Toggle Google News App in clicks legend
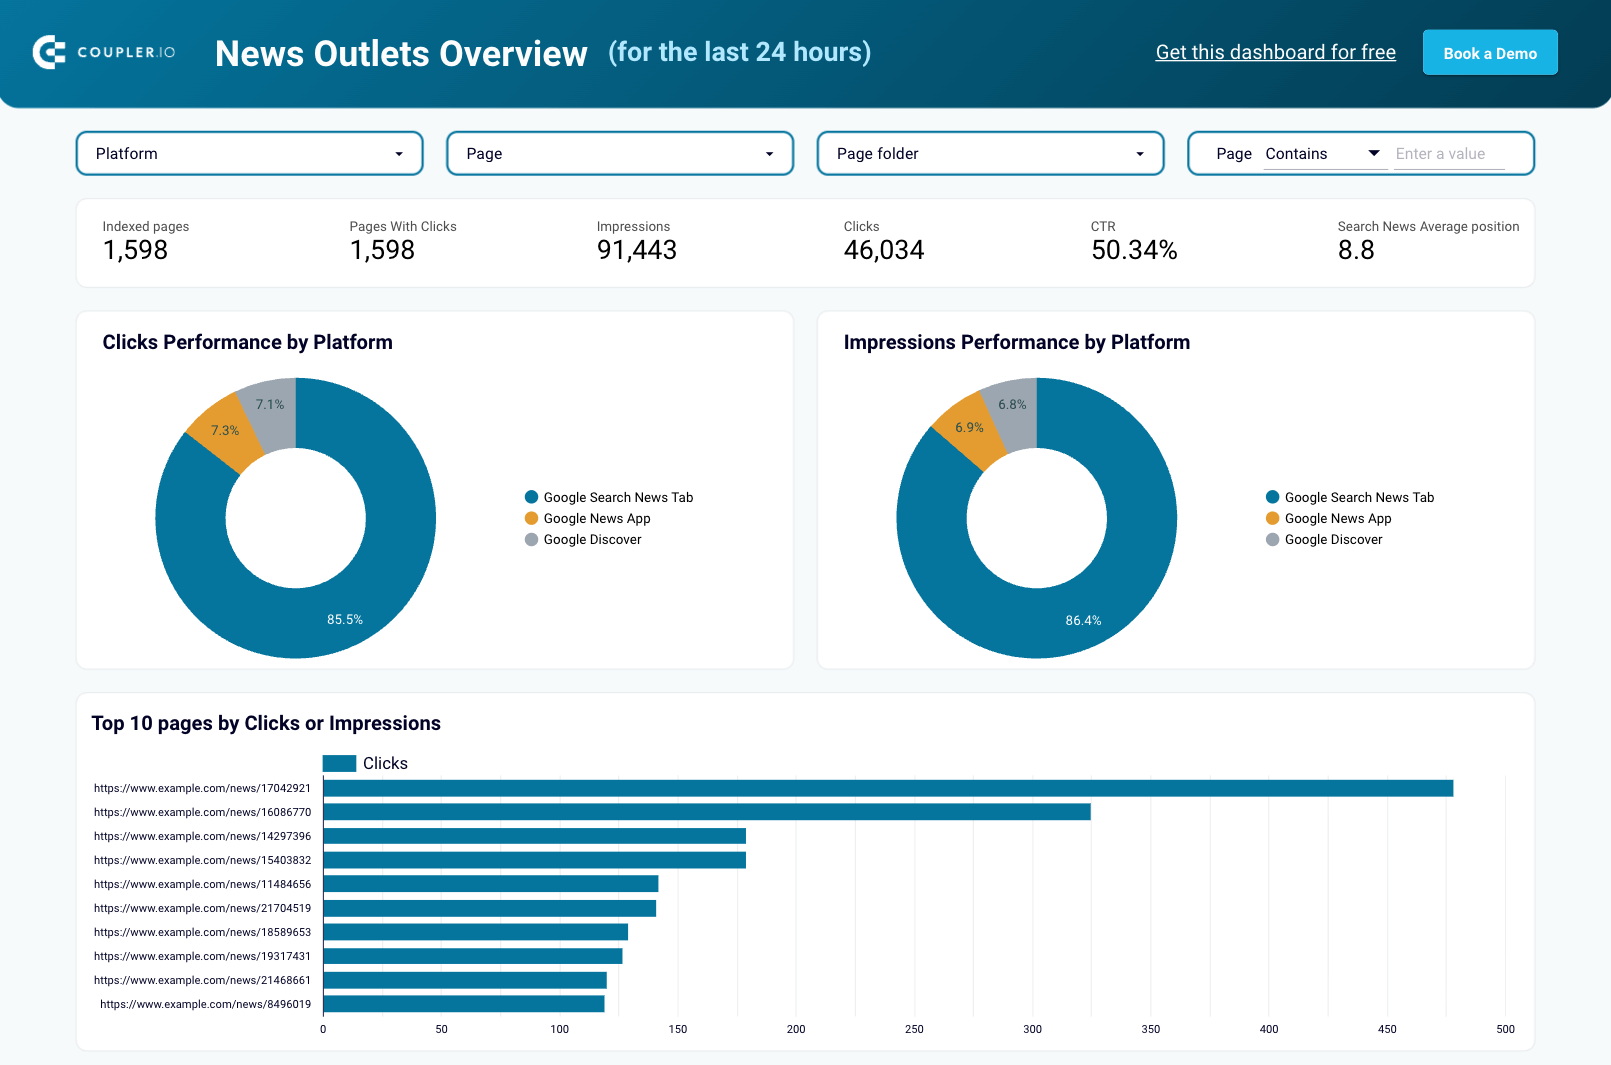1611x1065 pixels. point(596,518)
